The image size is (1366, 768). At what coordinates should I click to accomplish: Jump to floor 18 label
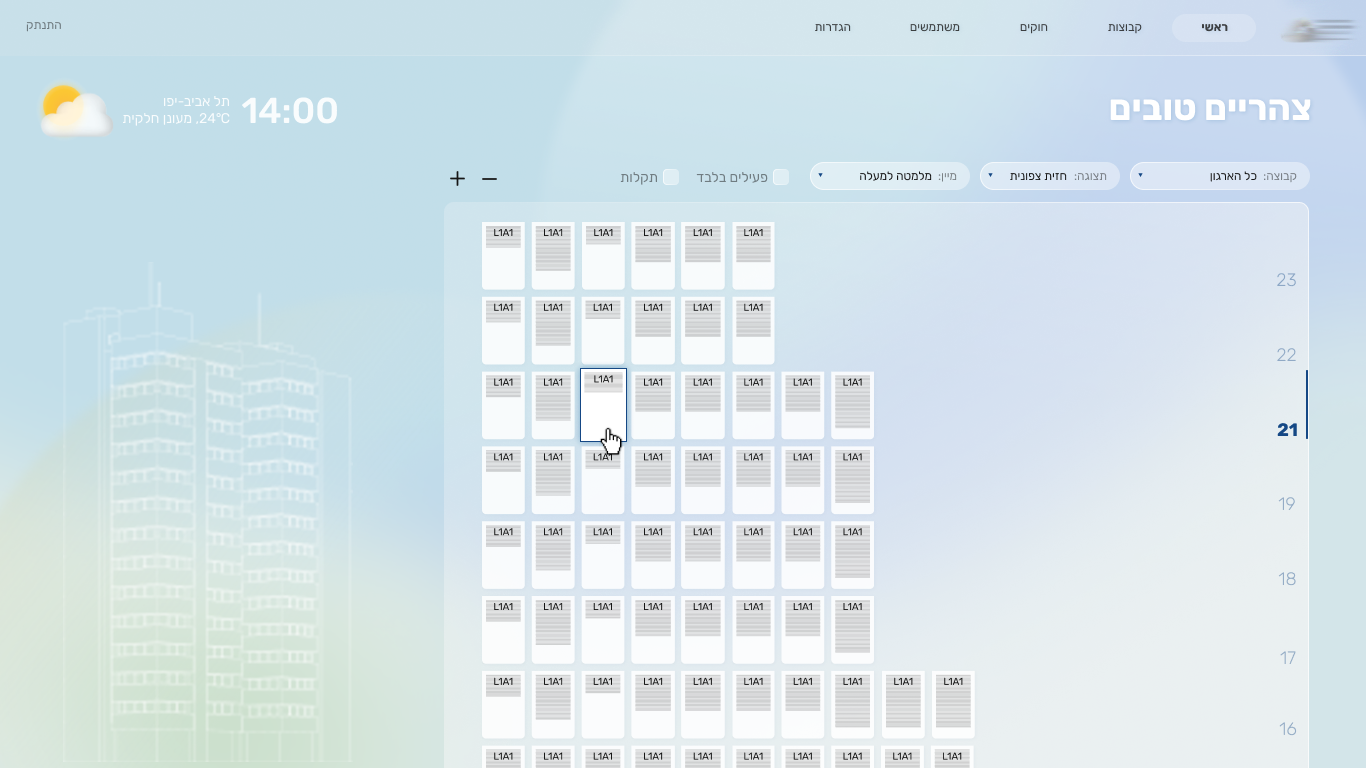pos(1286,579)
